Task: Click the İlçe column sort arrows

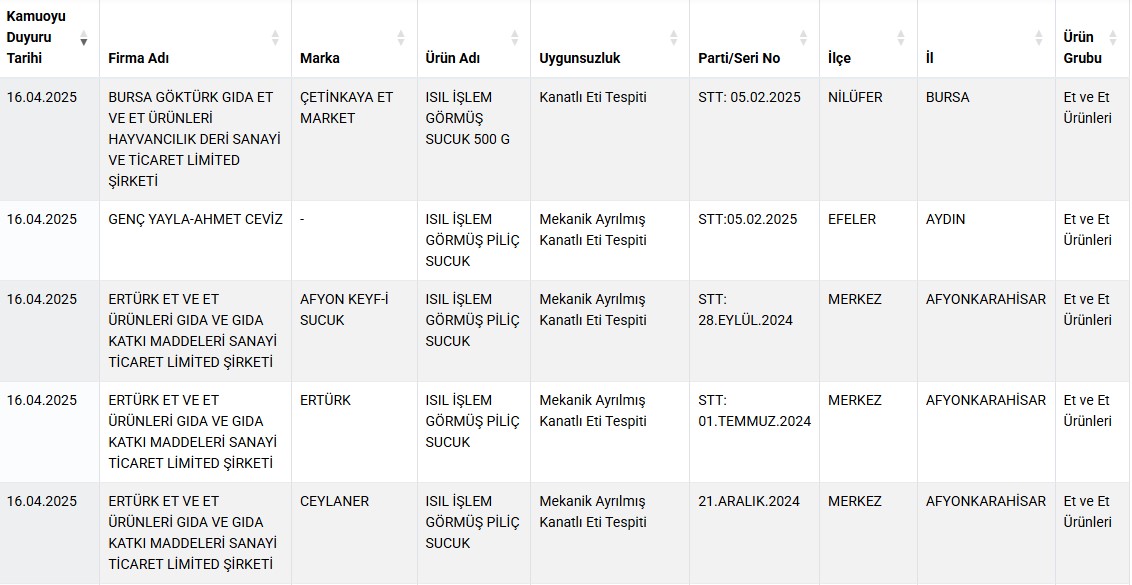Action: point(901,38)
